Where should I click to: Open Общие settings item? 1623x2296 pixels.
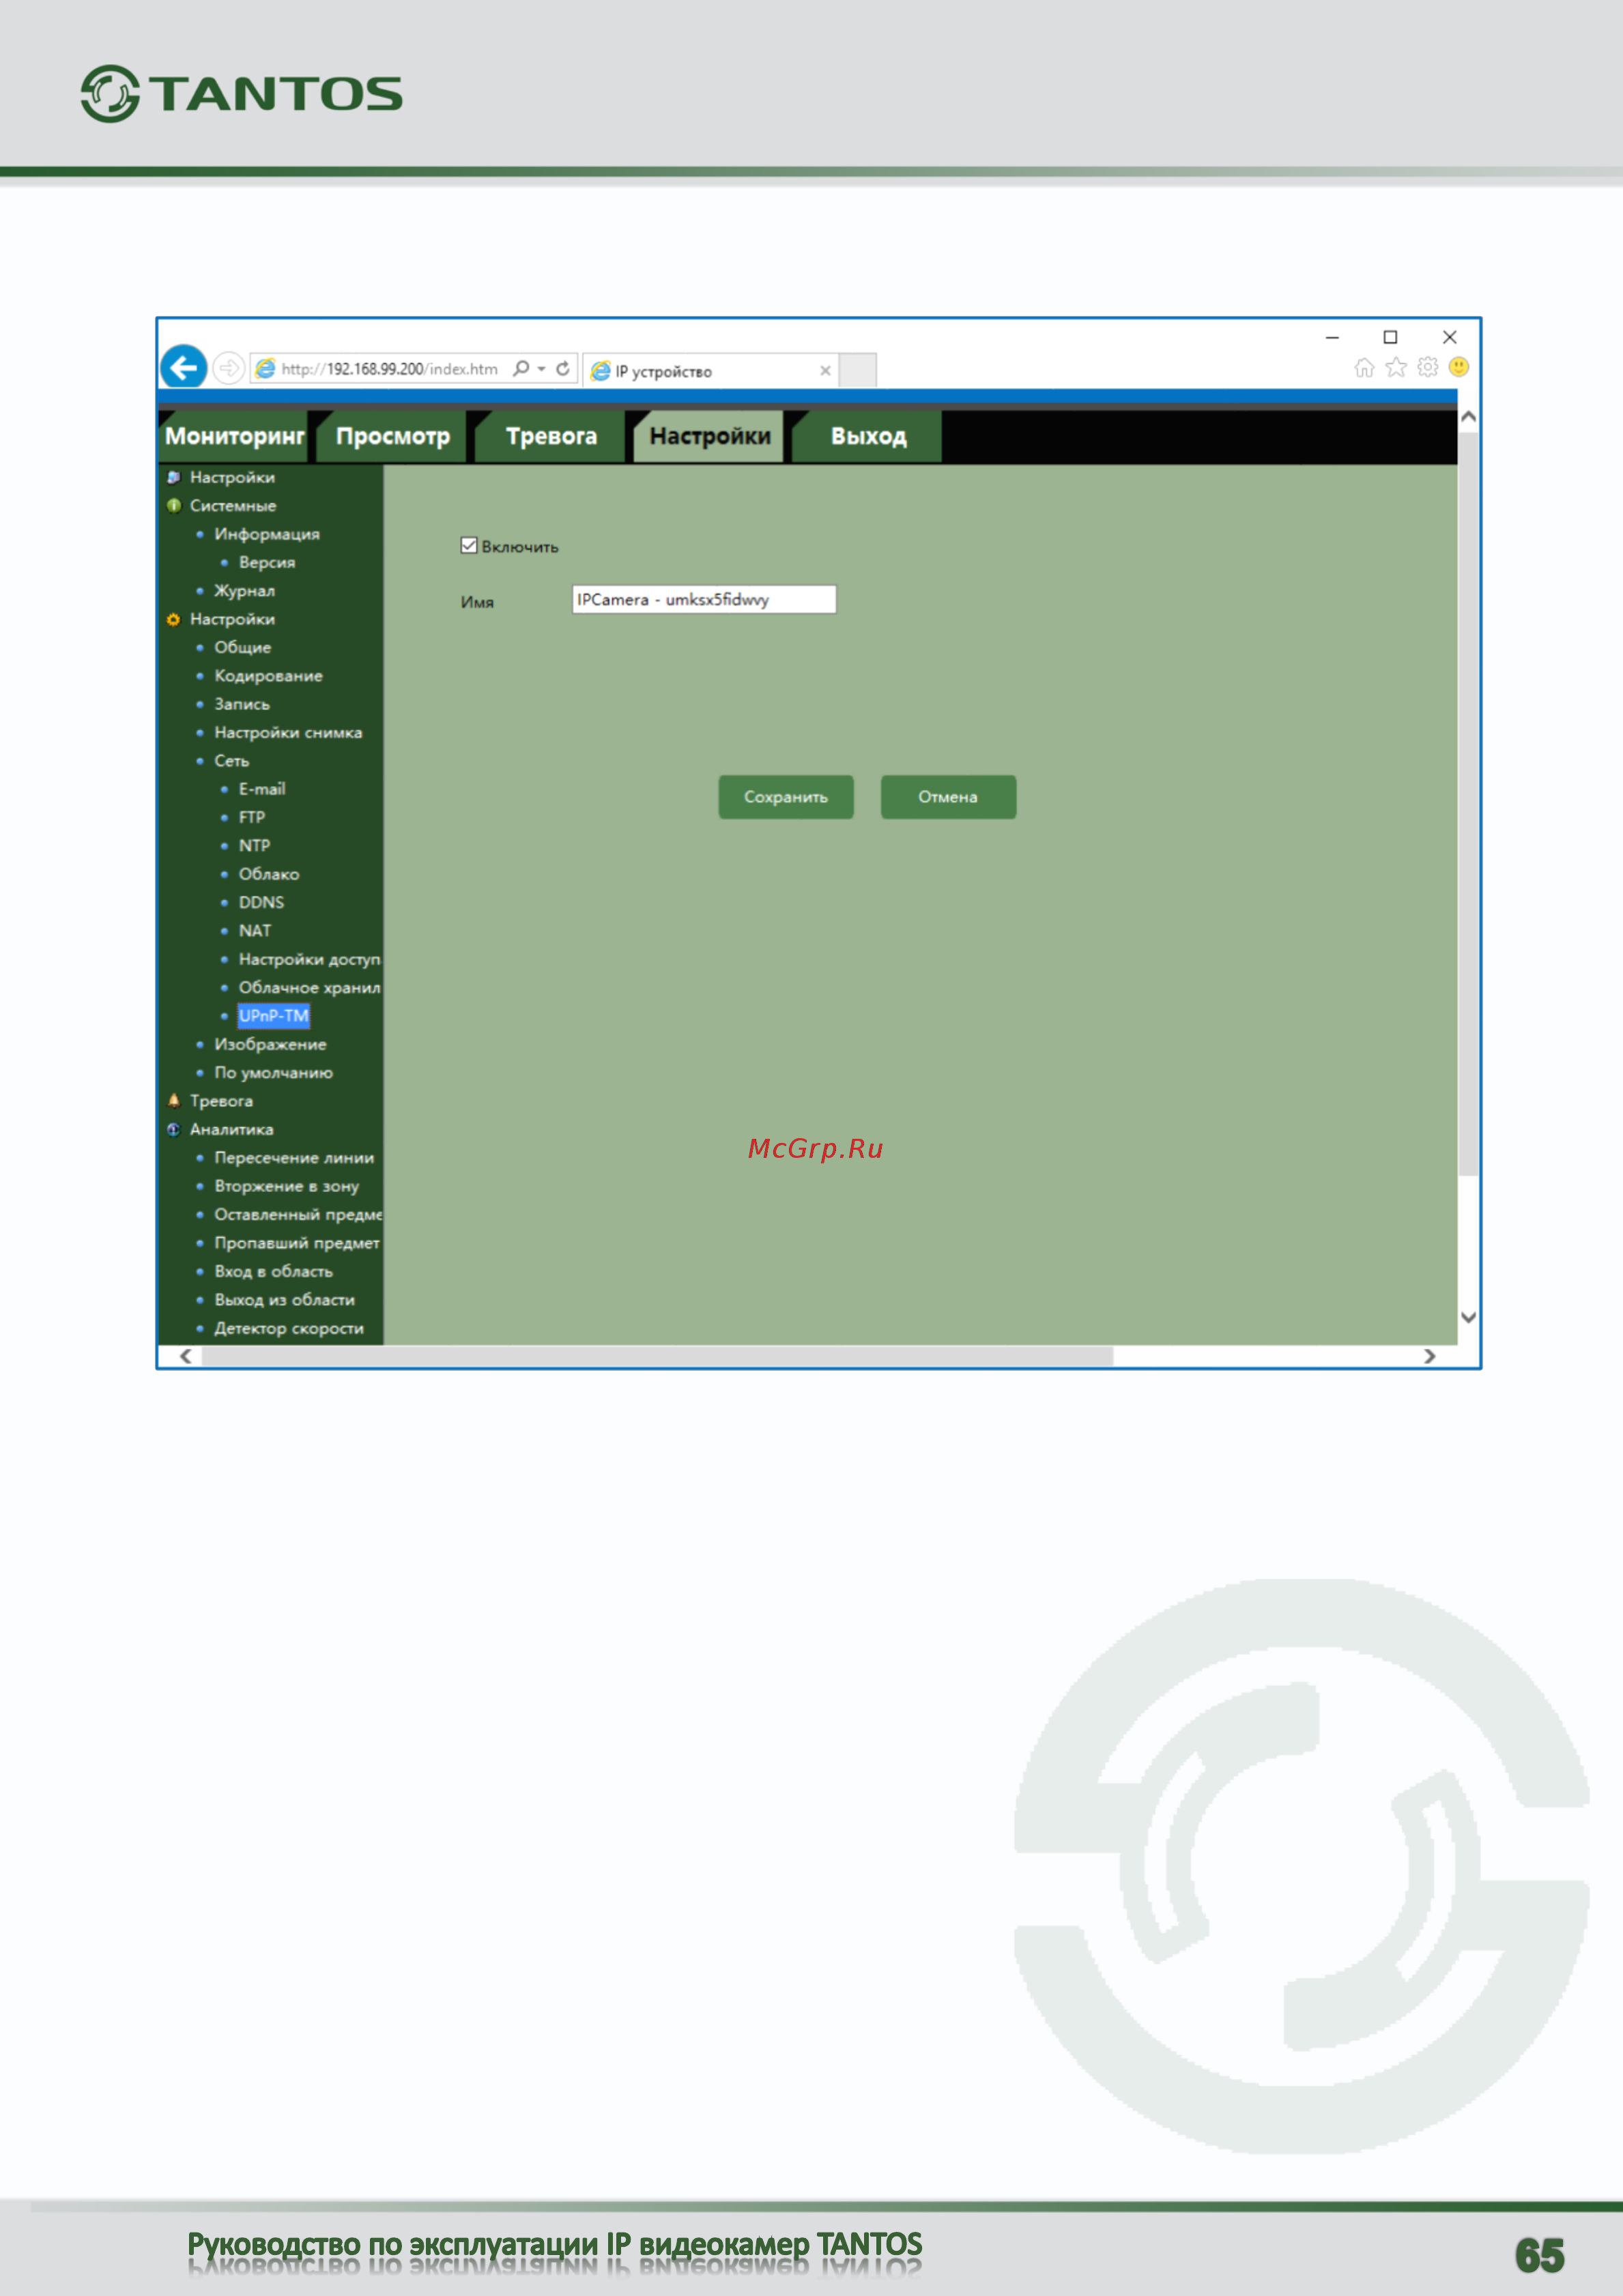pyautogui.click(x=242, y=647)
